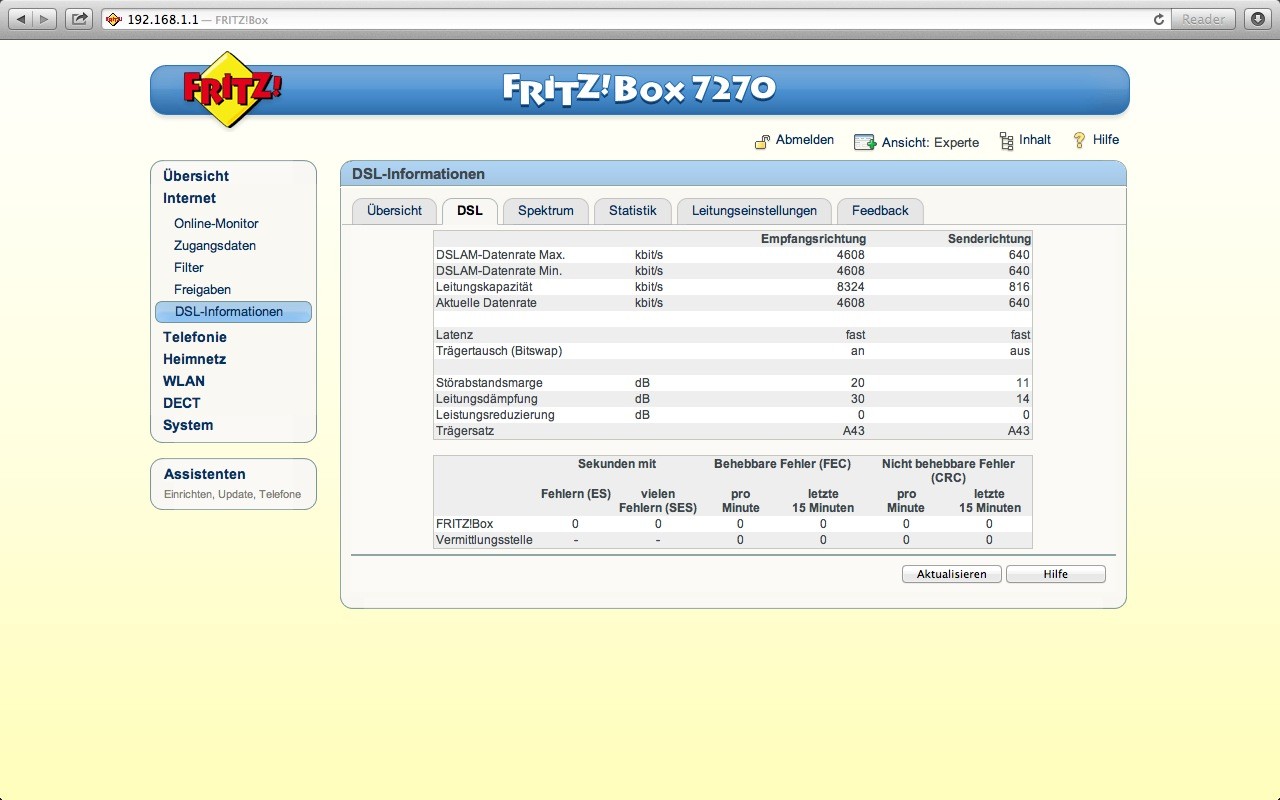The height and width of the screenshot is (800, 1280).
Task: Switch to the Spektrum tab
Action: [x=545, y=211]
